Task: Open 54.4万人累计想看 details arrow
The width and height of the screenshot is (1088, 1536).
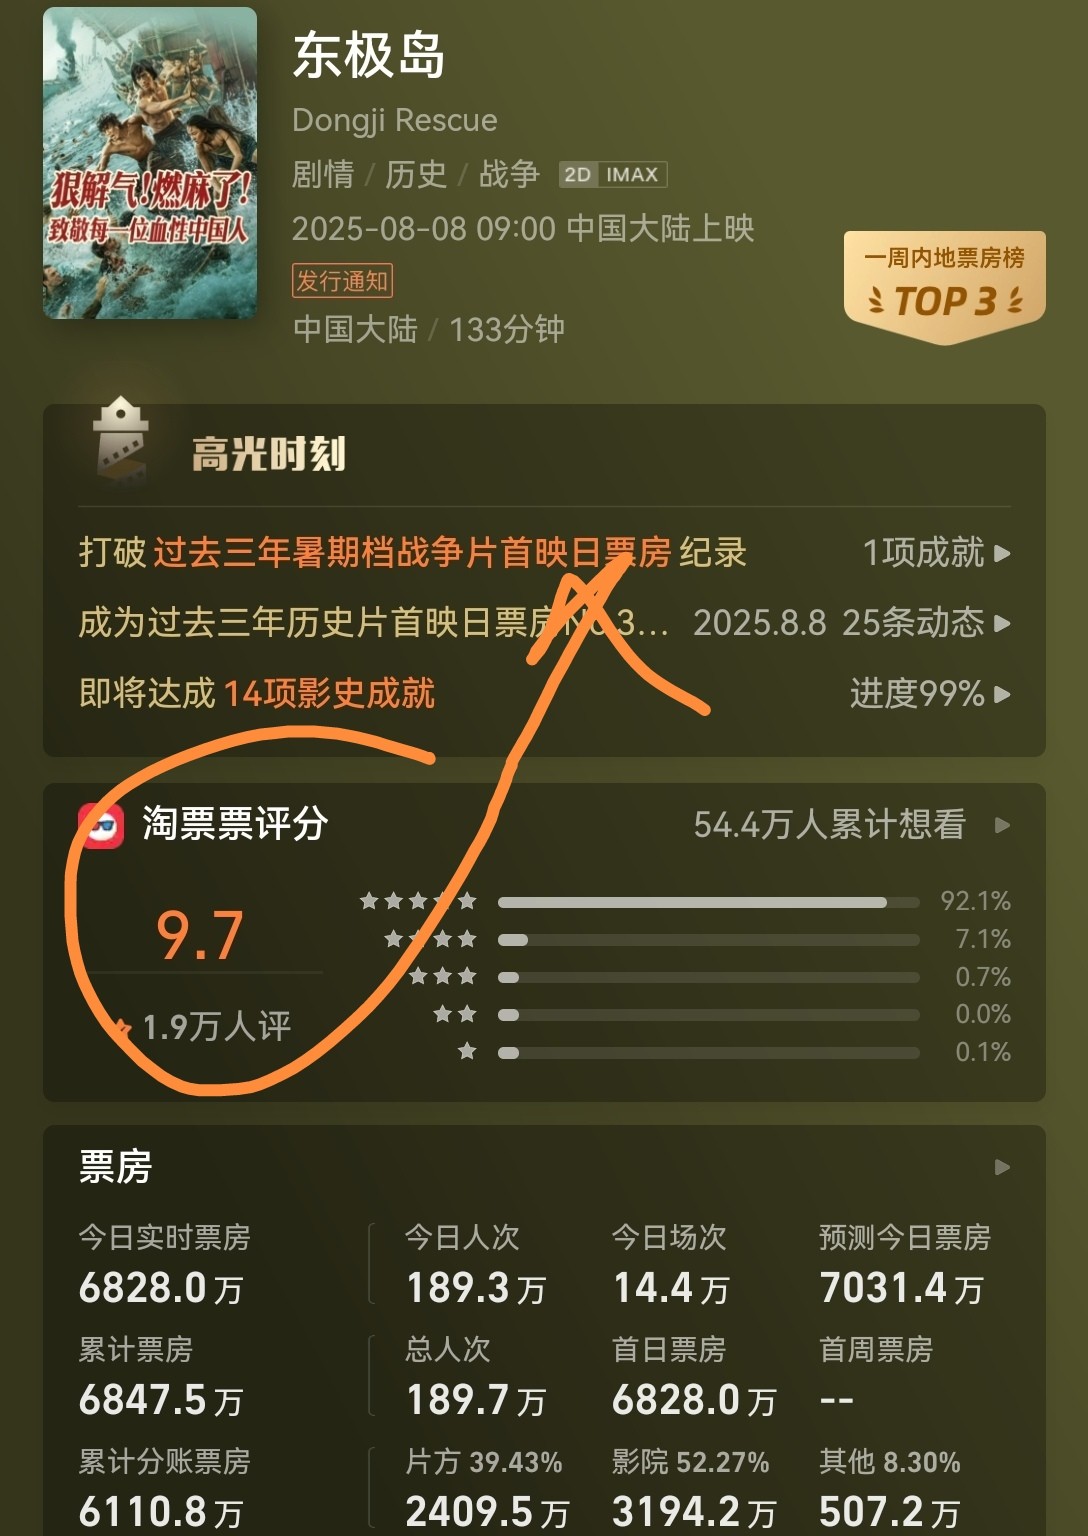Action: (1002, 825)
